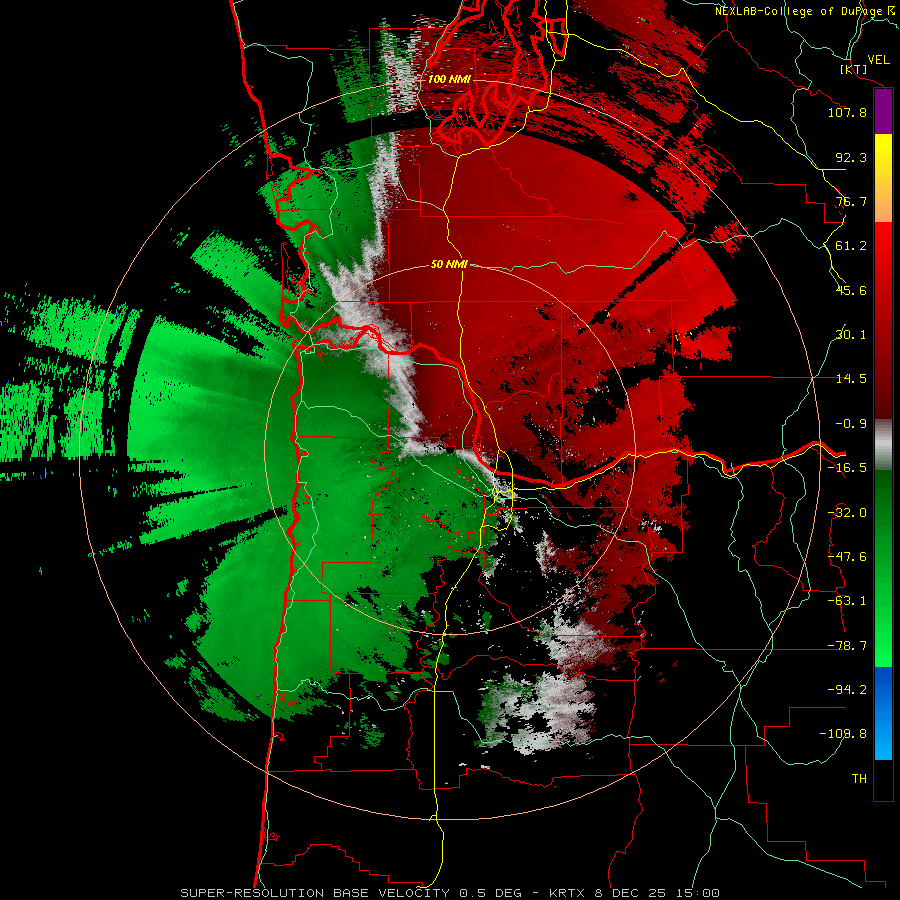This screenshot has width=900, height=900.
Task: Click the -32.0 value on the velocity scale
Action: (847, 513)
